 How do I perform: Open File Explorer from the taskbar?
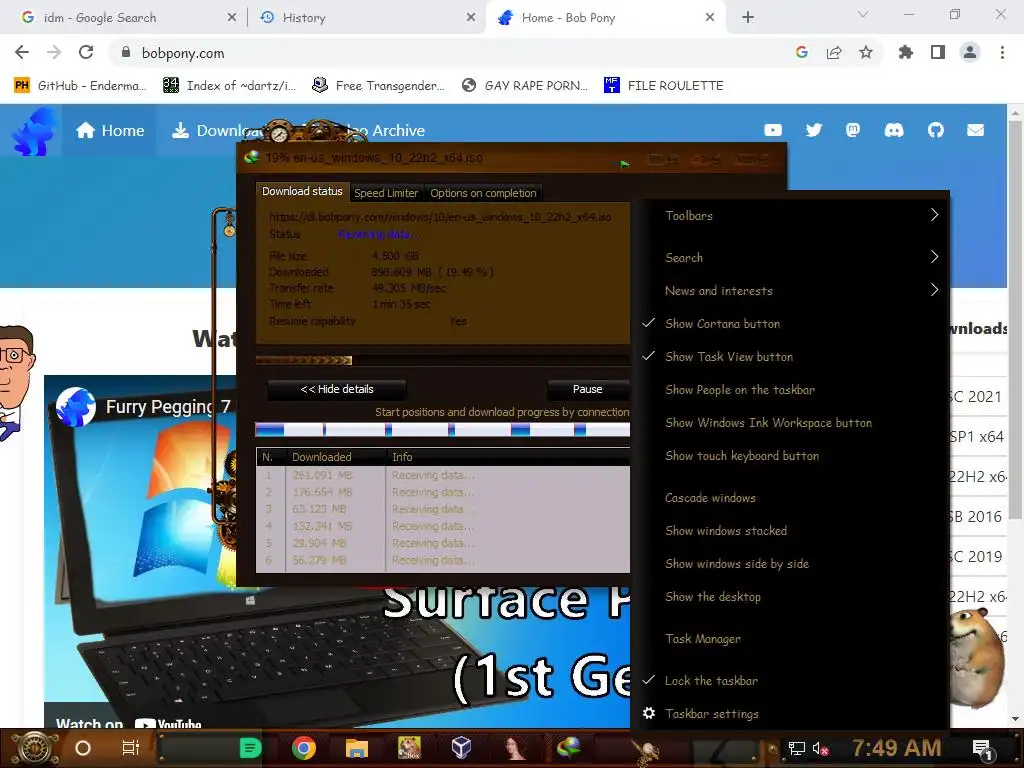(x=357, y=748)
